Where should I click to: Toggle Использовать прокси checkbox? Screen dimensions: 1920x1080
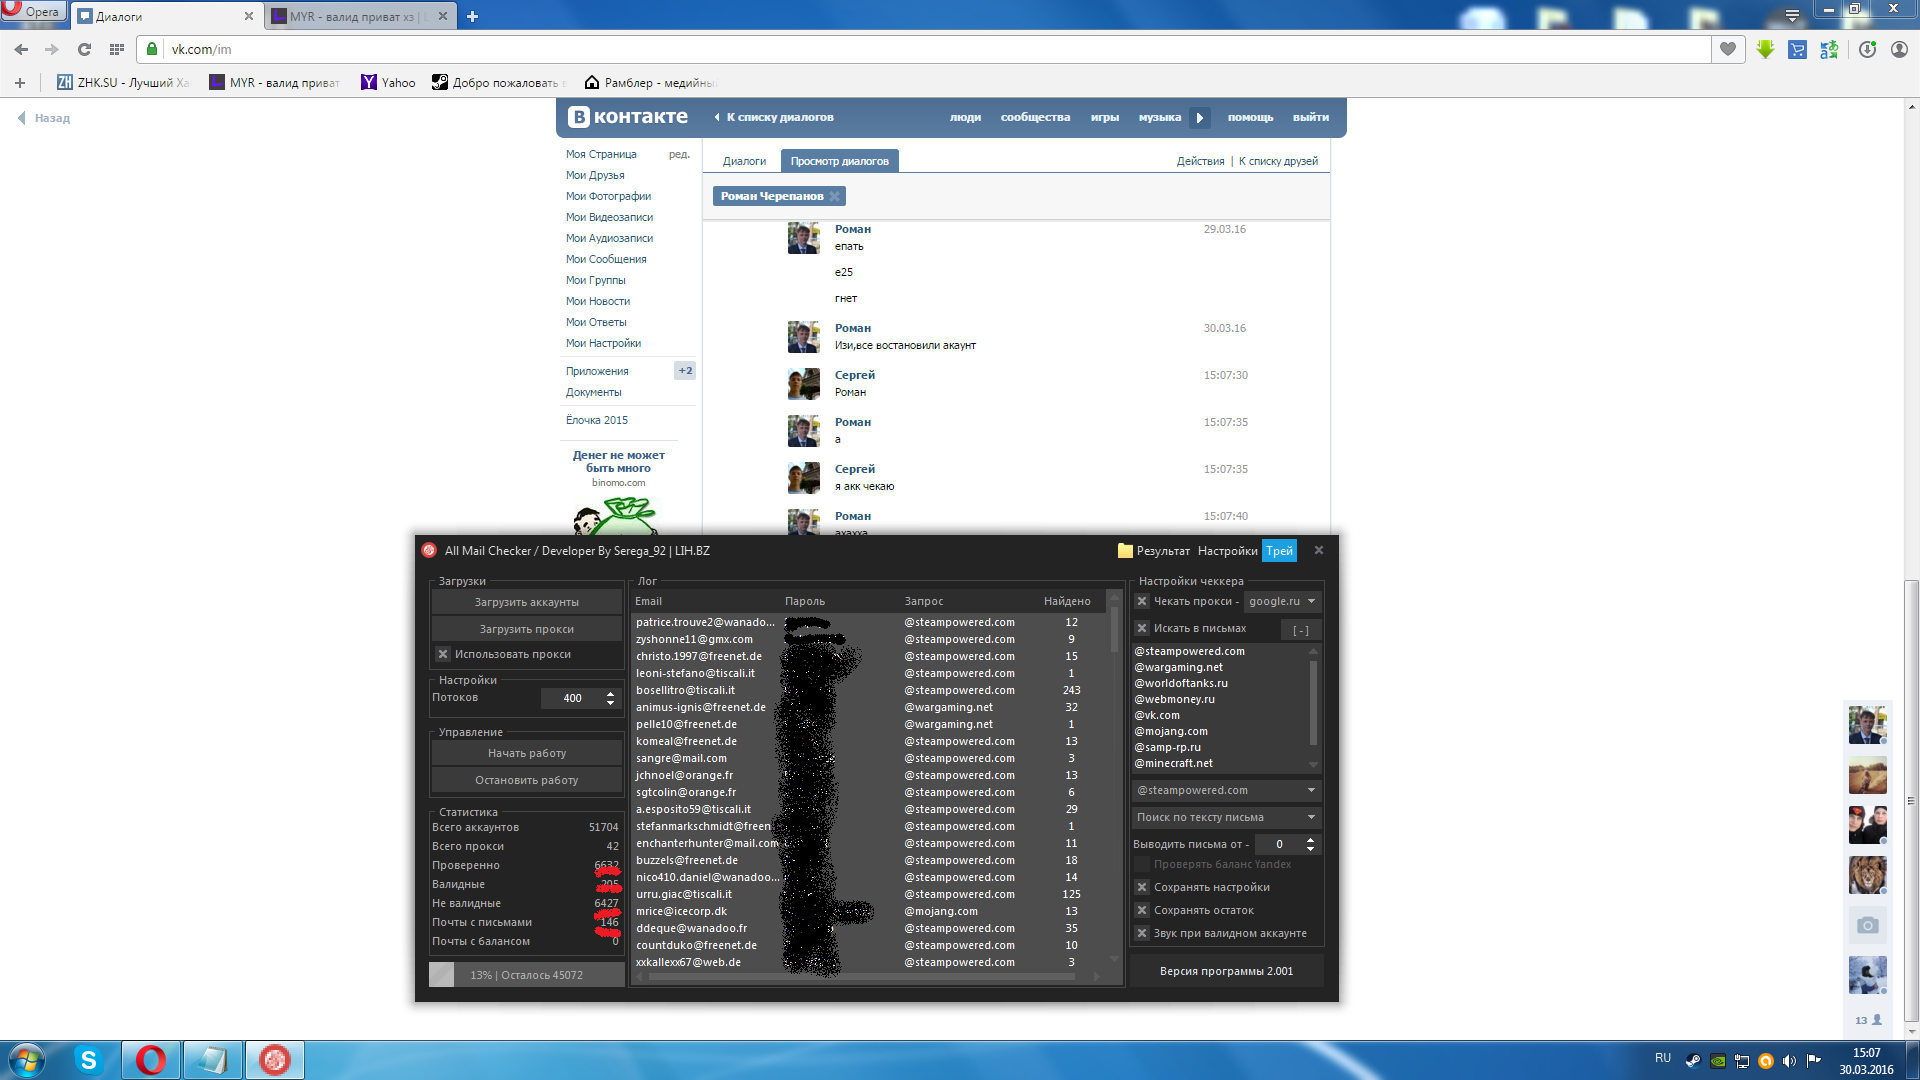pos(443,654)
